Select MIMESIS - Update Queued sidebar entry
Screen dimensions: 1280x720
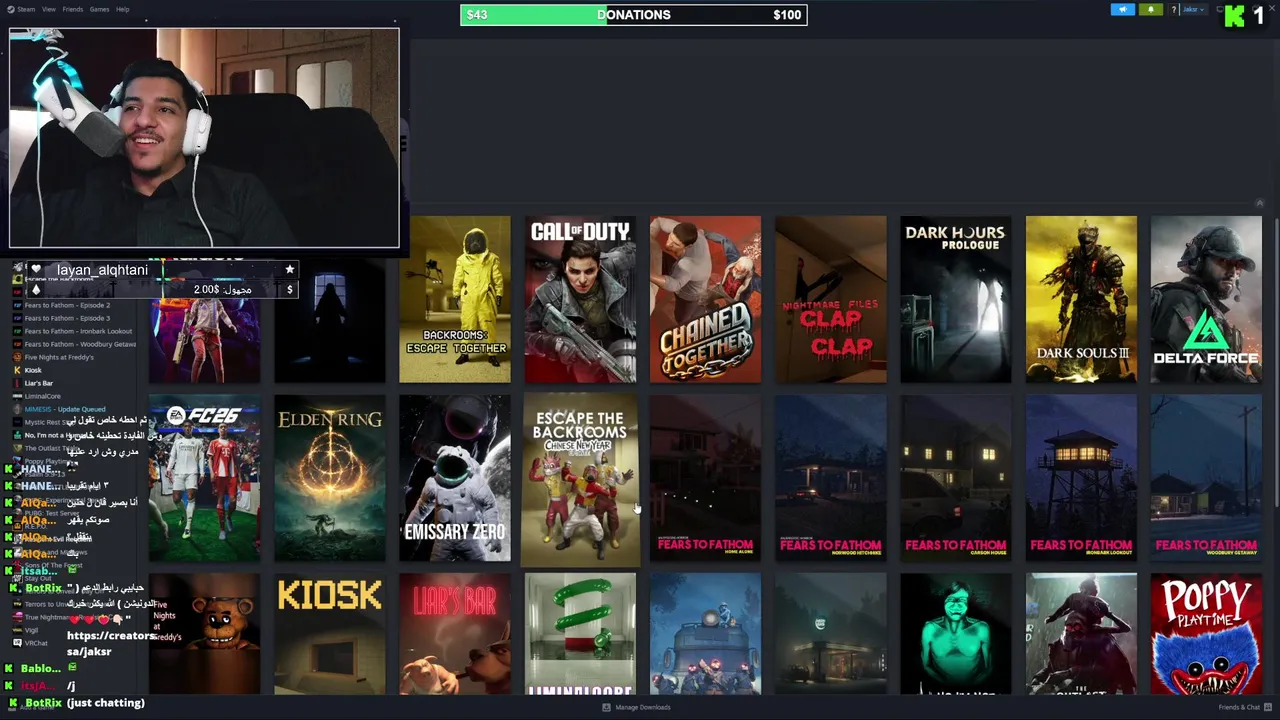(x=65, y=409)
